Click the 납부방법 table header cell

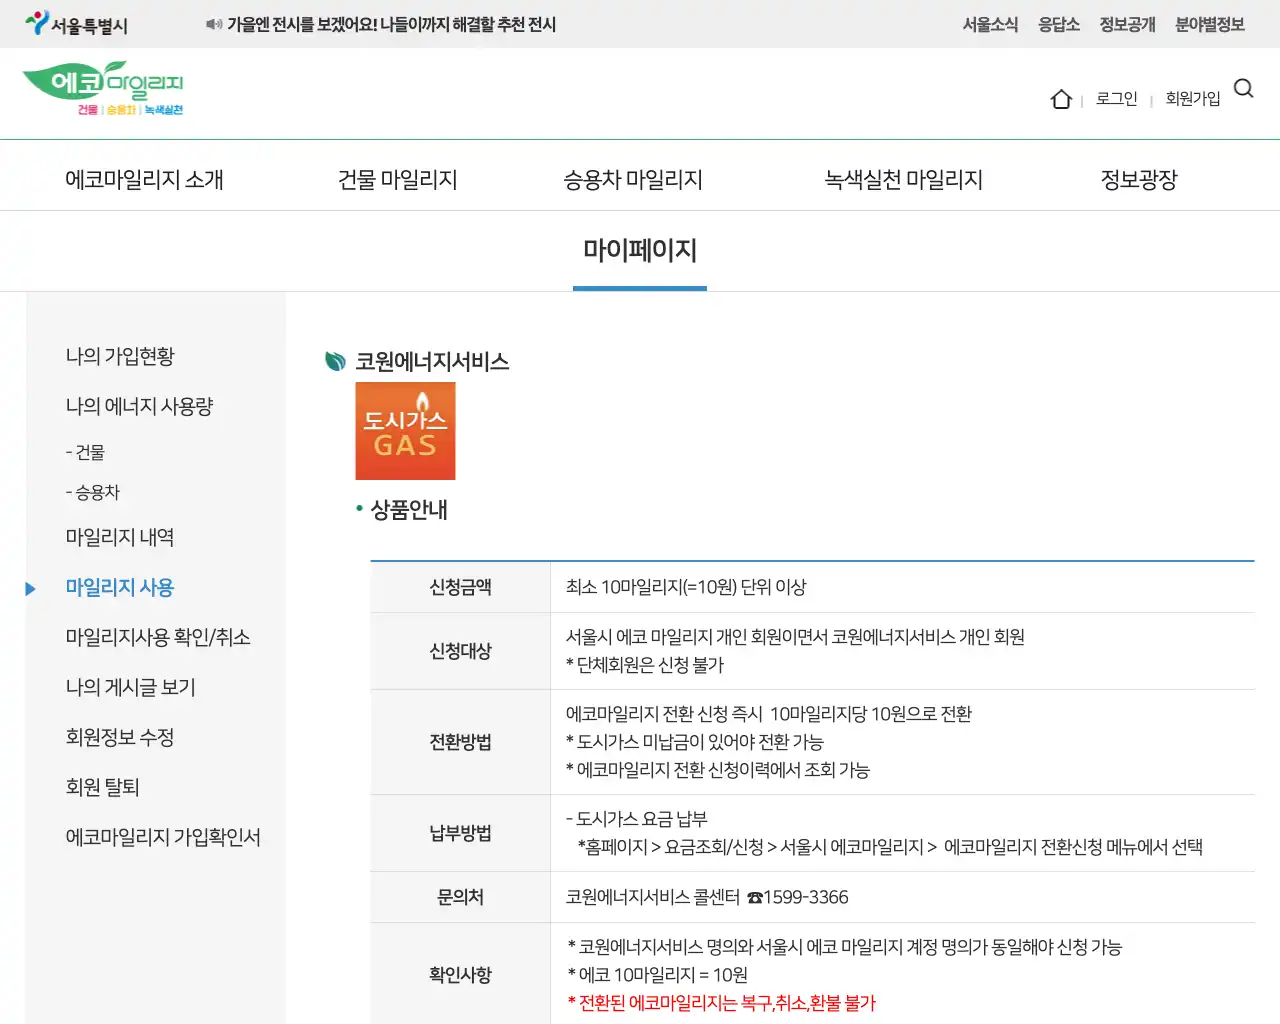coord(460,833)
